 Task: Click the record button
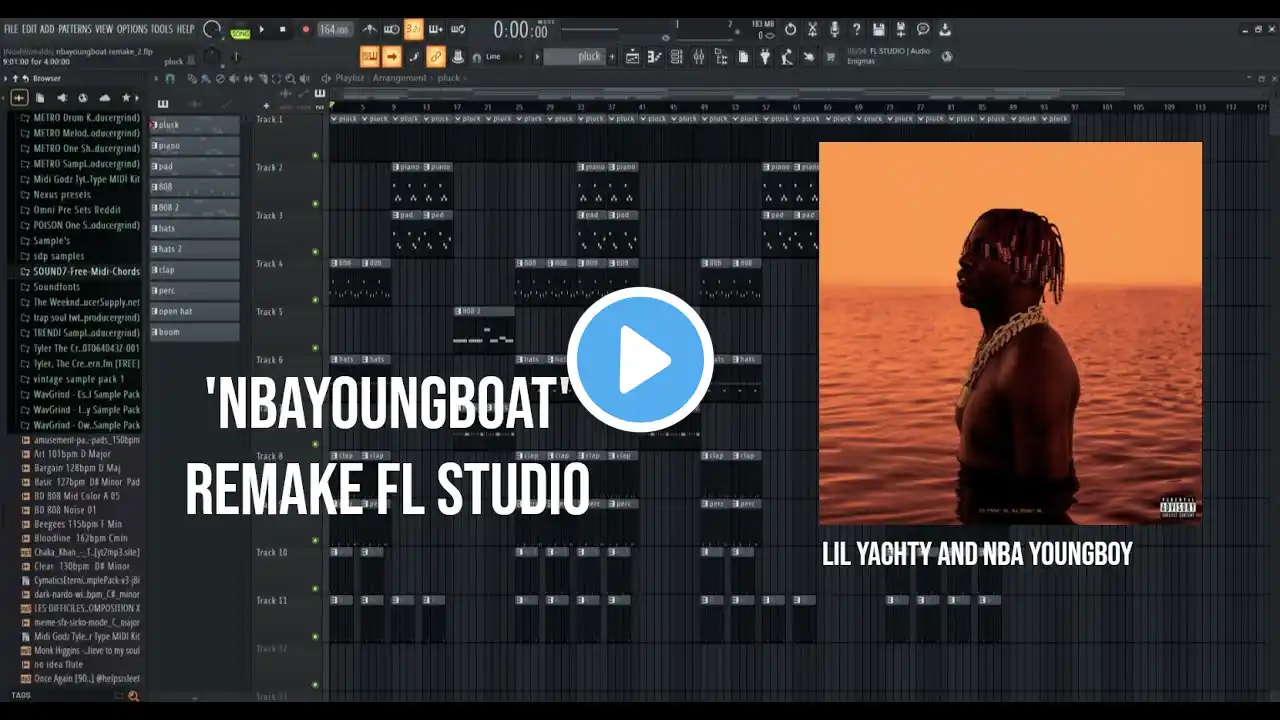[305, 30]
